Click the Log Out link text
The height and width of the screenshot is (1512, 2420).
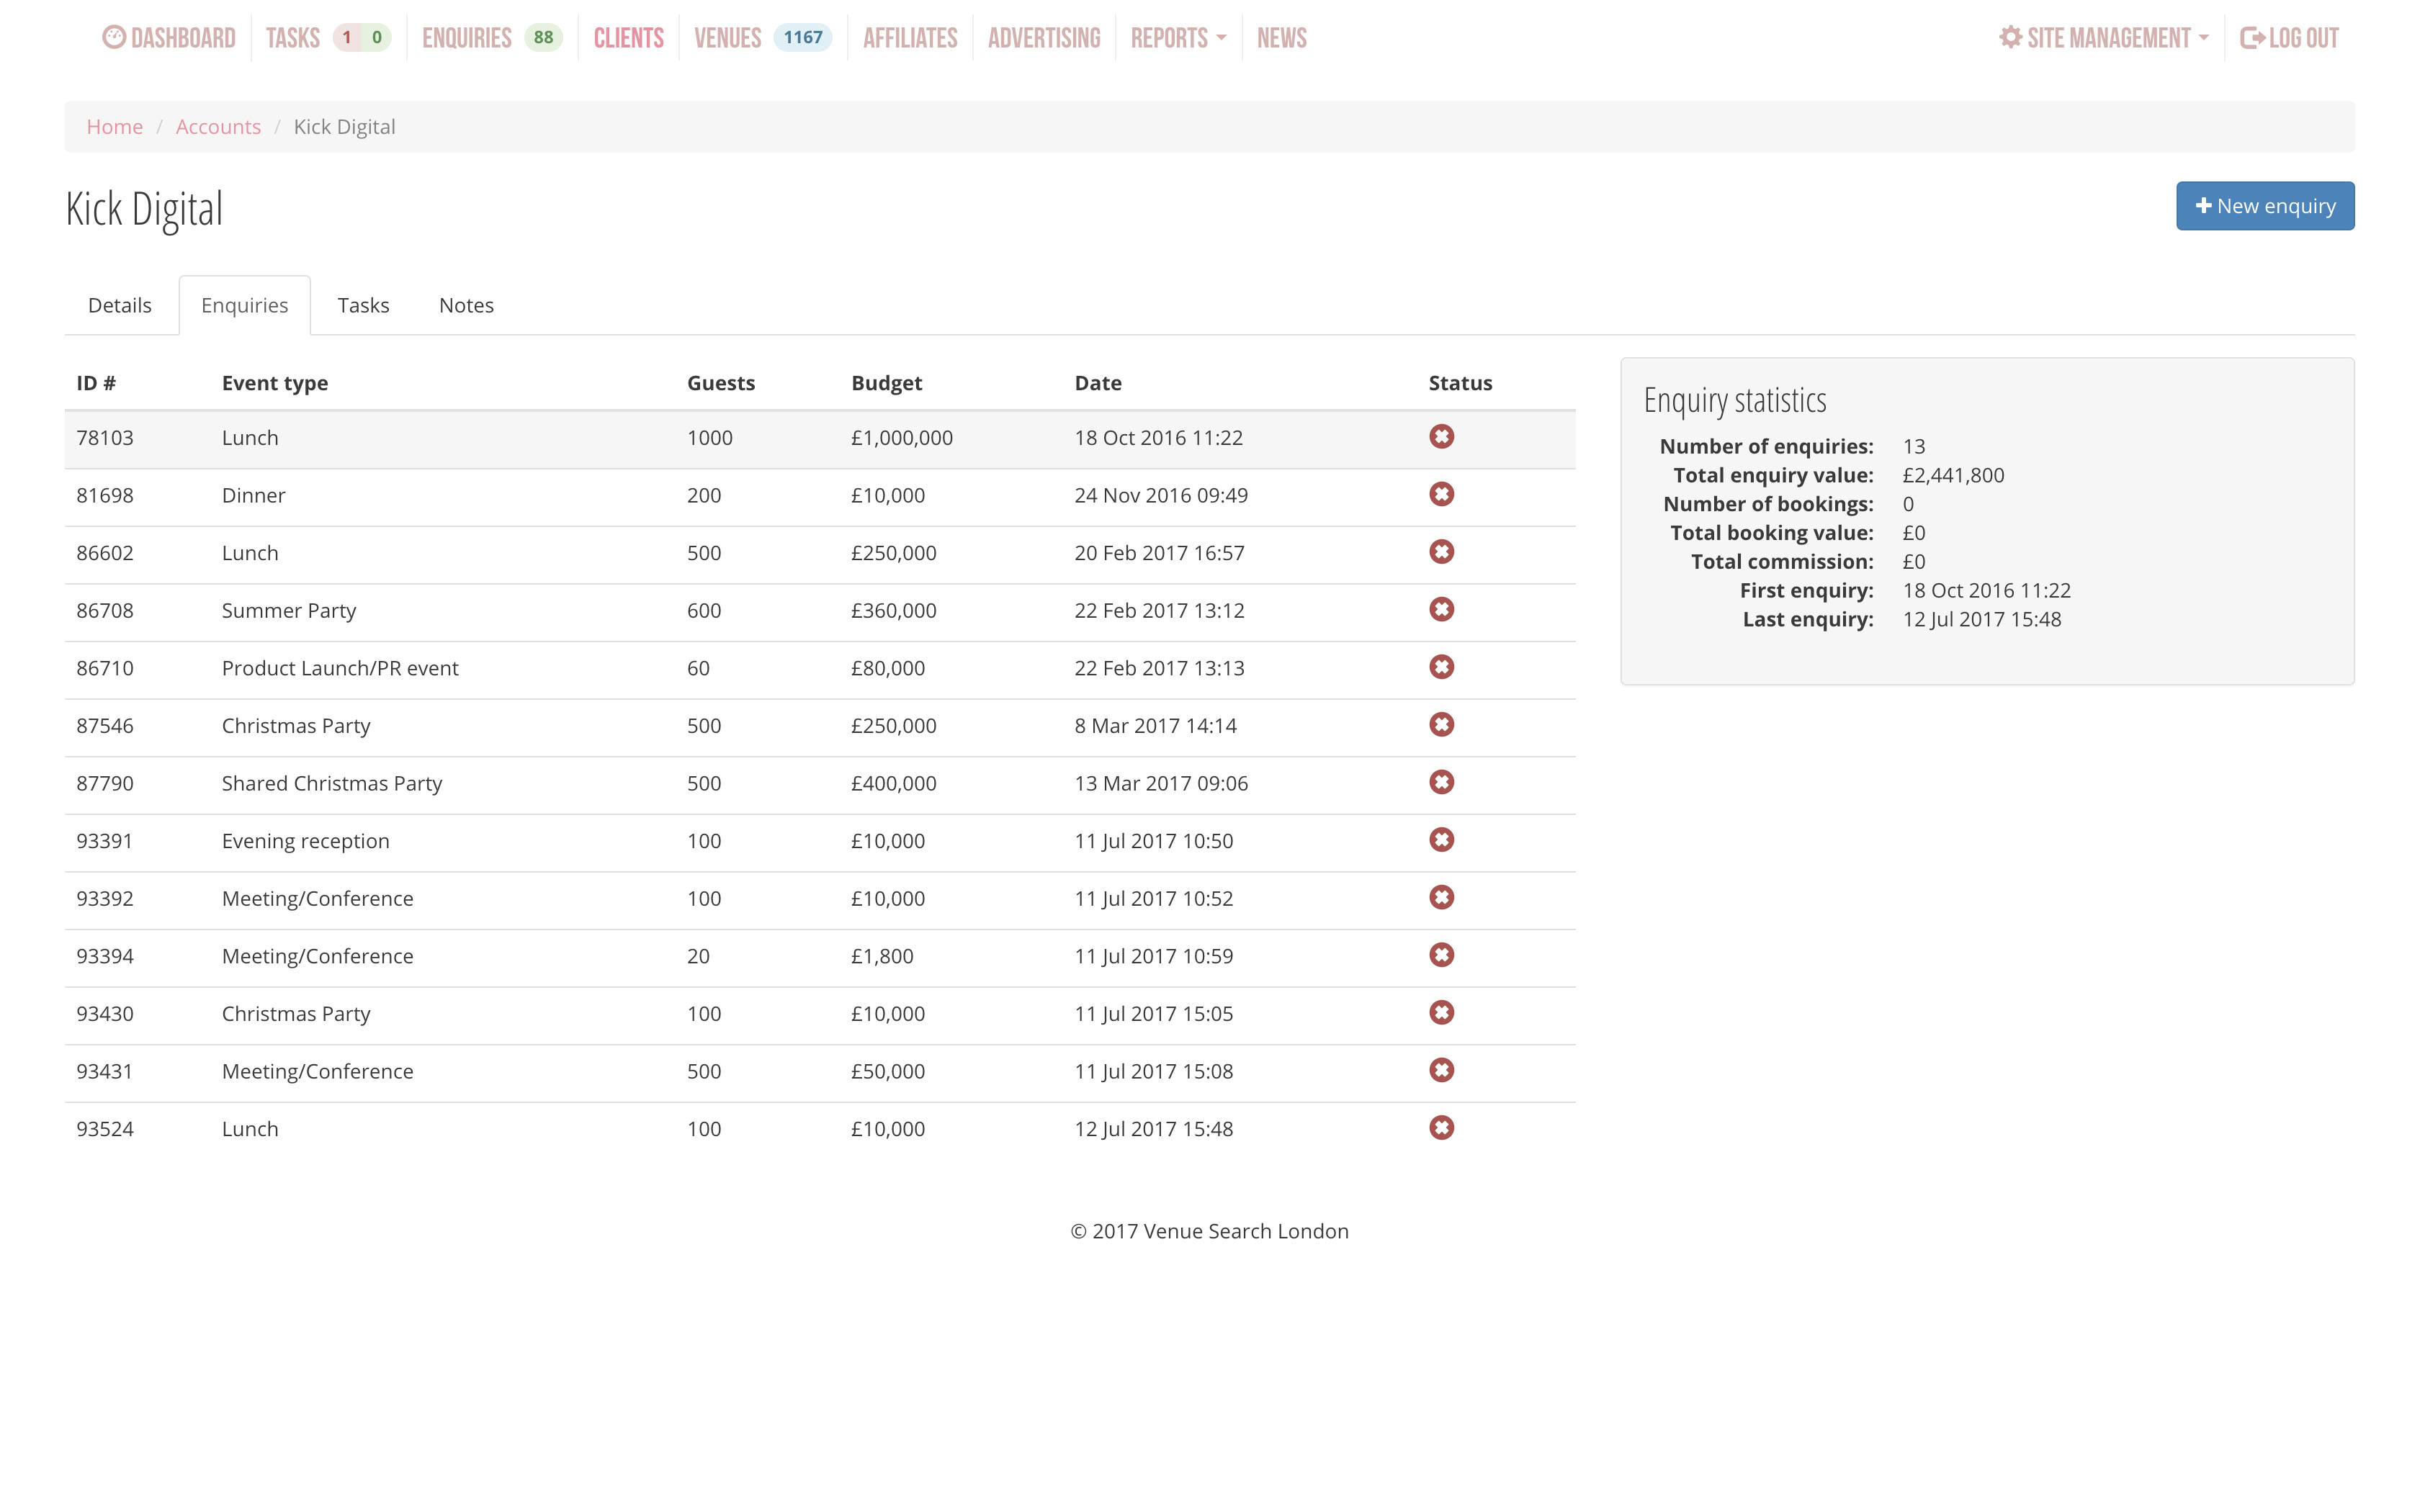pos(2304,38)
